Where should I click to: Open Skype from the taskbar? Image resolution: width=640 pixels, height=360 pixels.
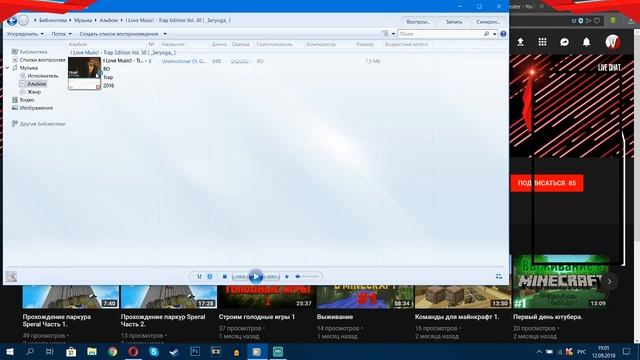coord(154,352)
